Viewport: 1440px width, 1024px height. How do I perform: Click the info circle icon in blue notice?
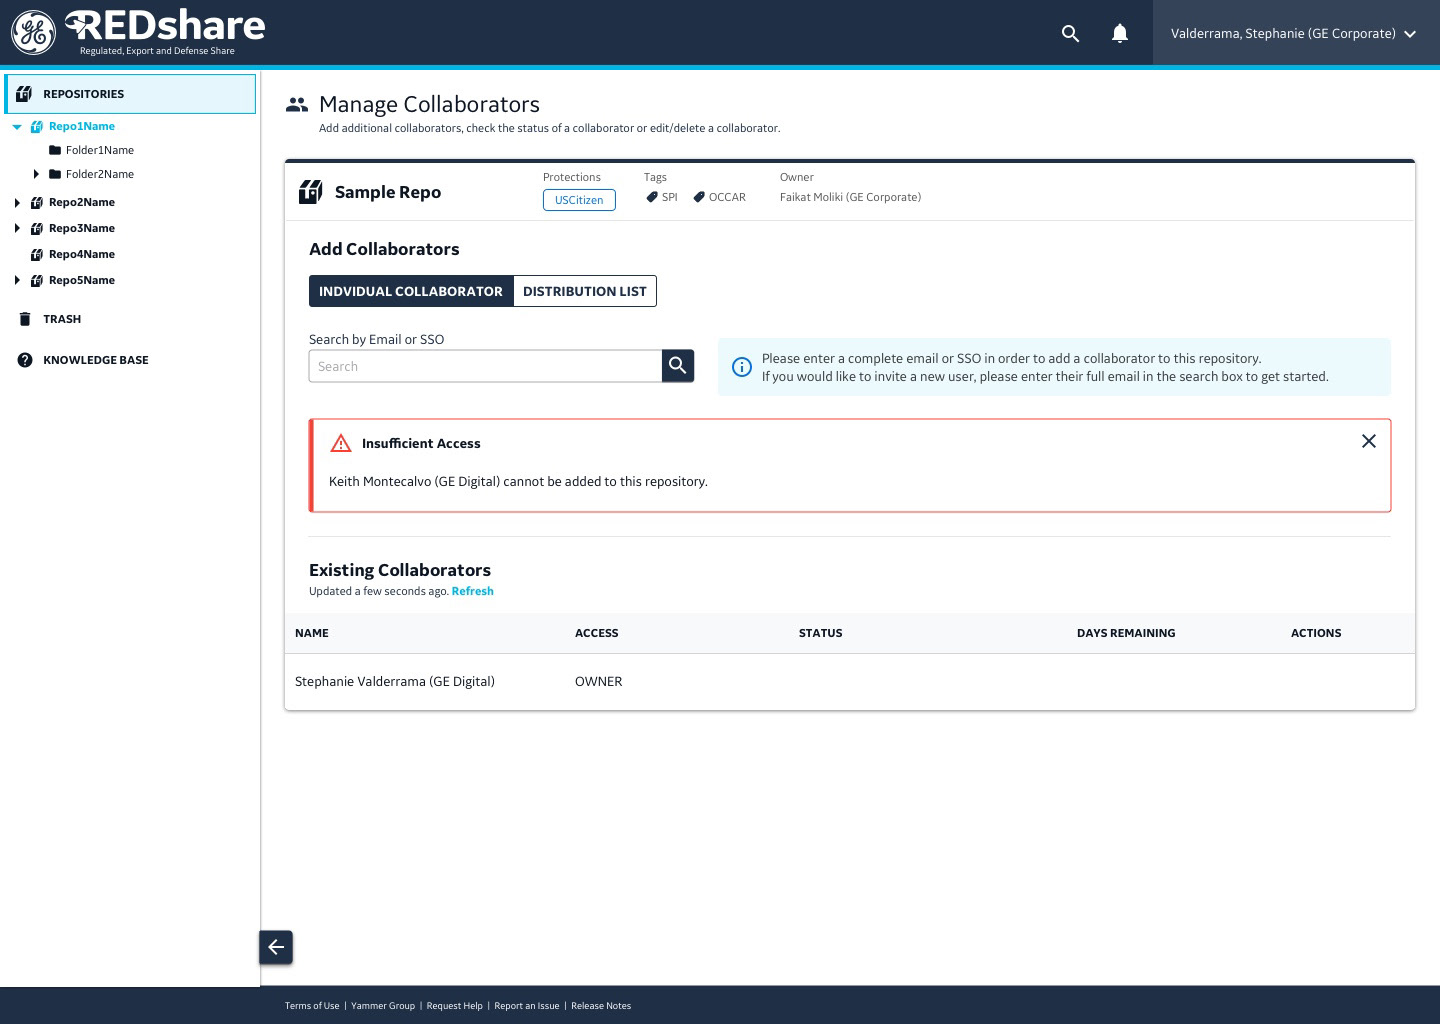click(x=742, y=367)
